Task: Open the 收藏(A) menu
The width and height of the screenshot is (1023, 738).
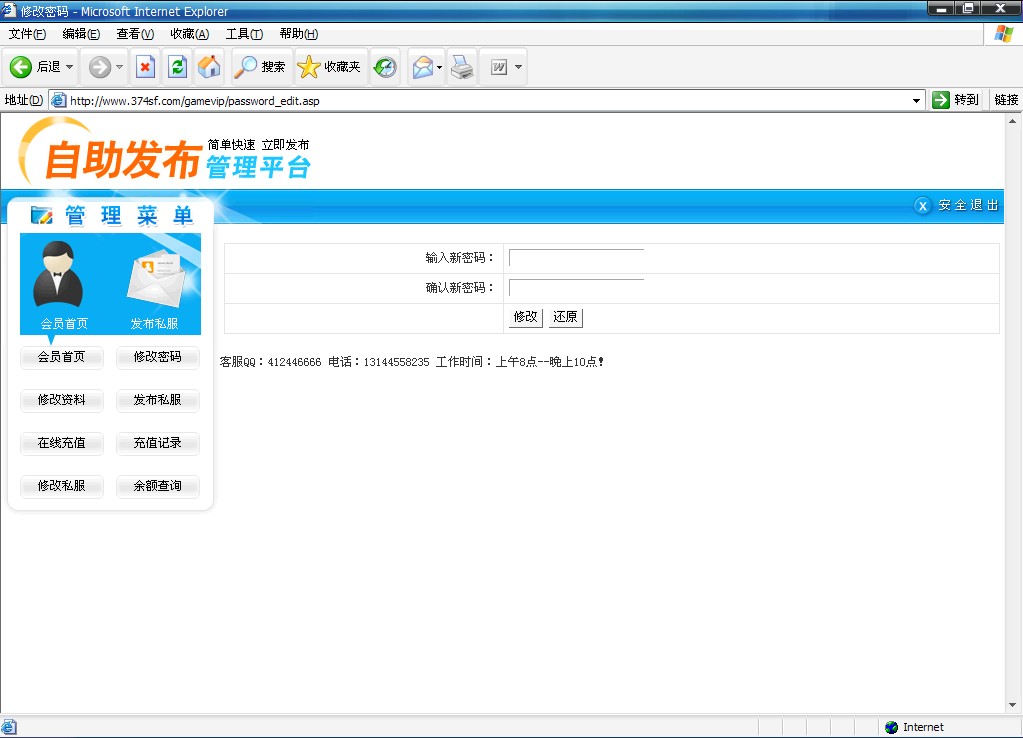Action: coord(189,34)
